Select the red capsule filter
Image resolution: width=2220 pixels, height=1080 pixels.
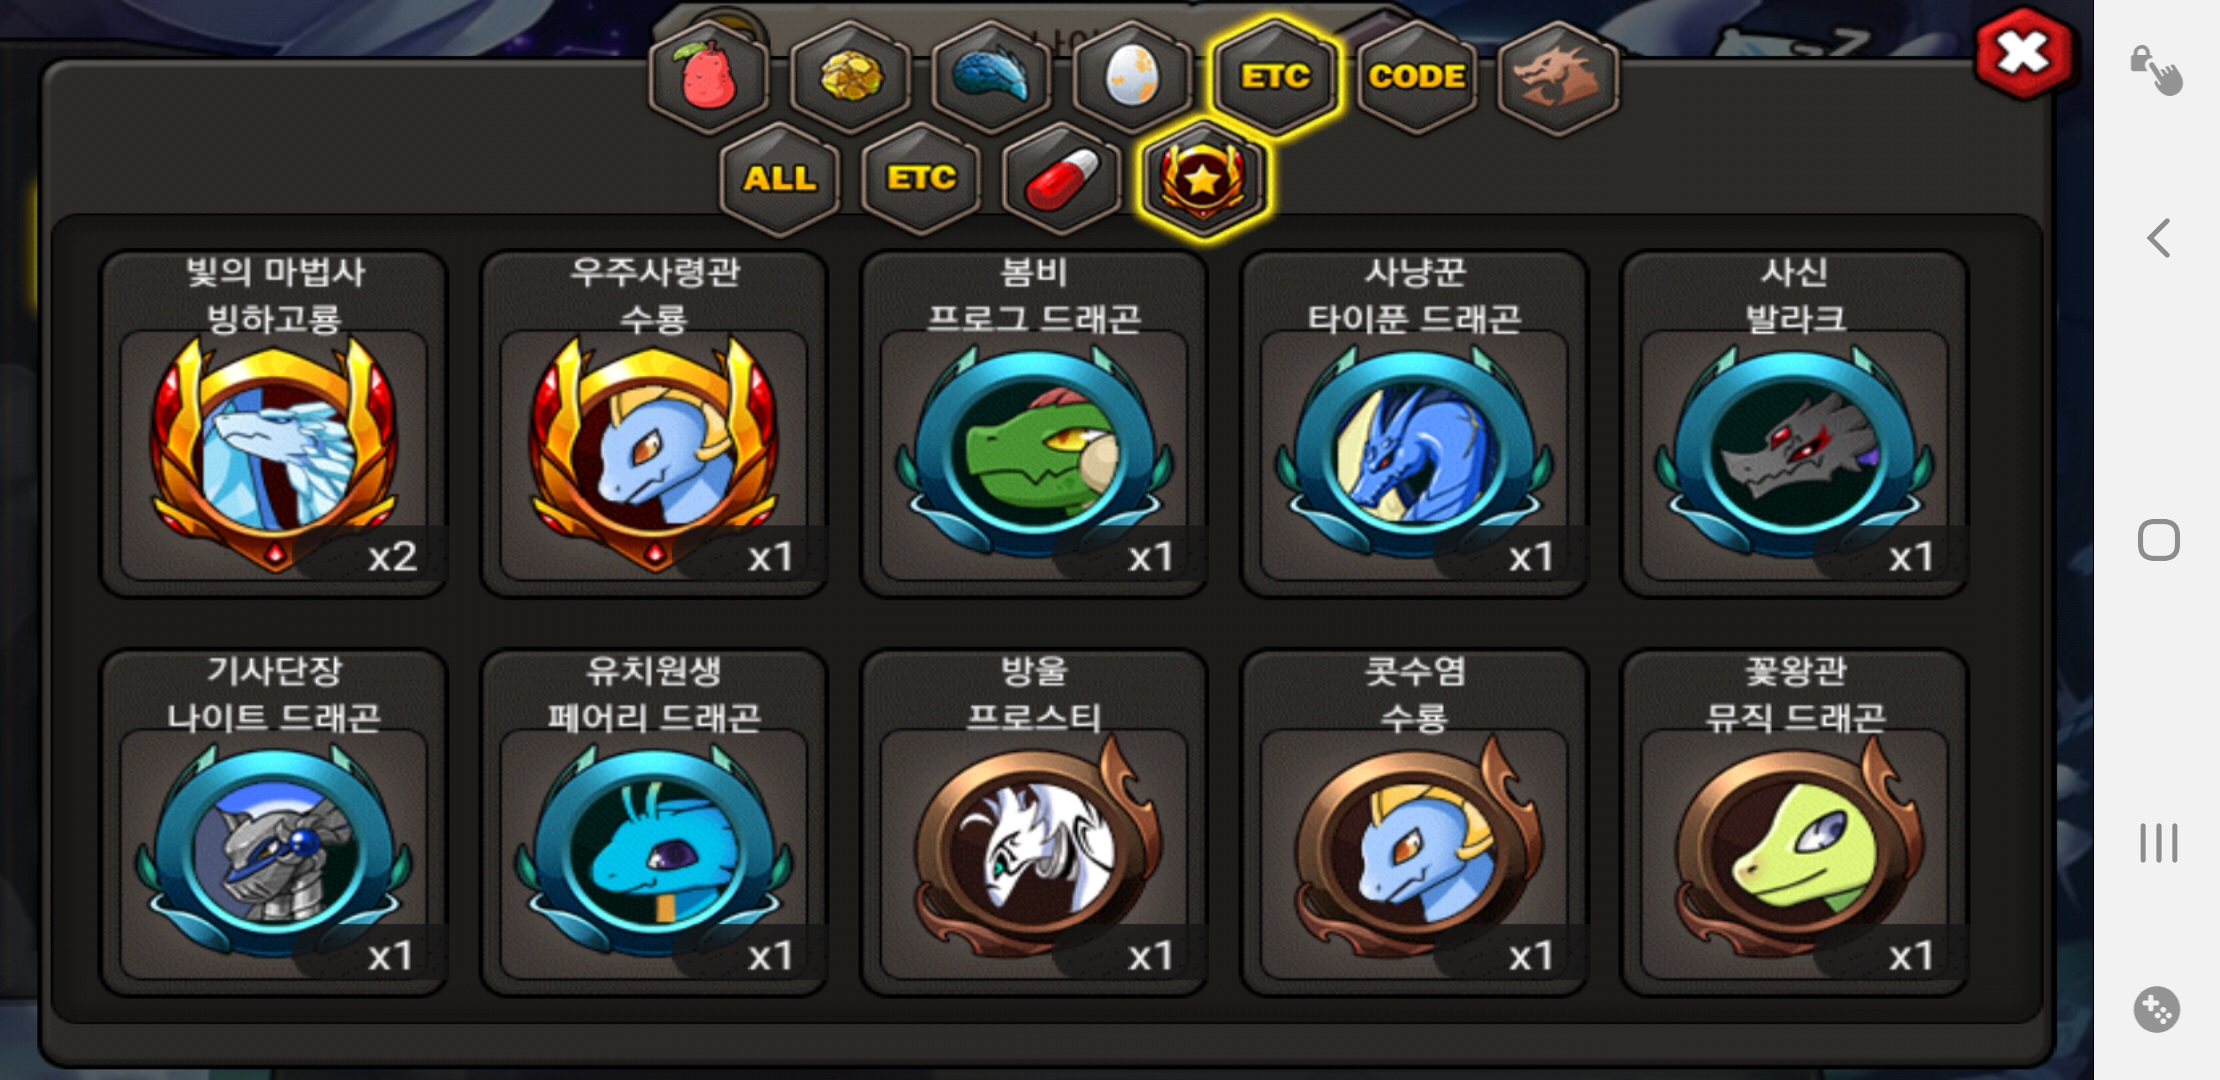(x=1062, y=179)
